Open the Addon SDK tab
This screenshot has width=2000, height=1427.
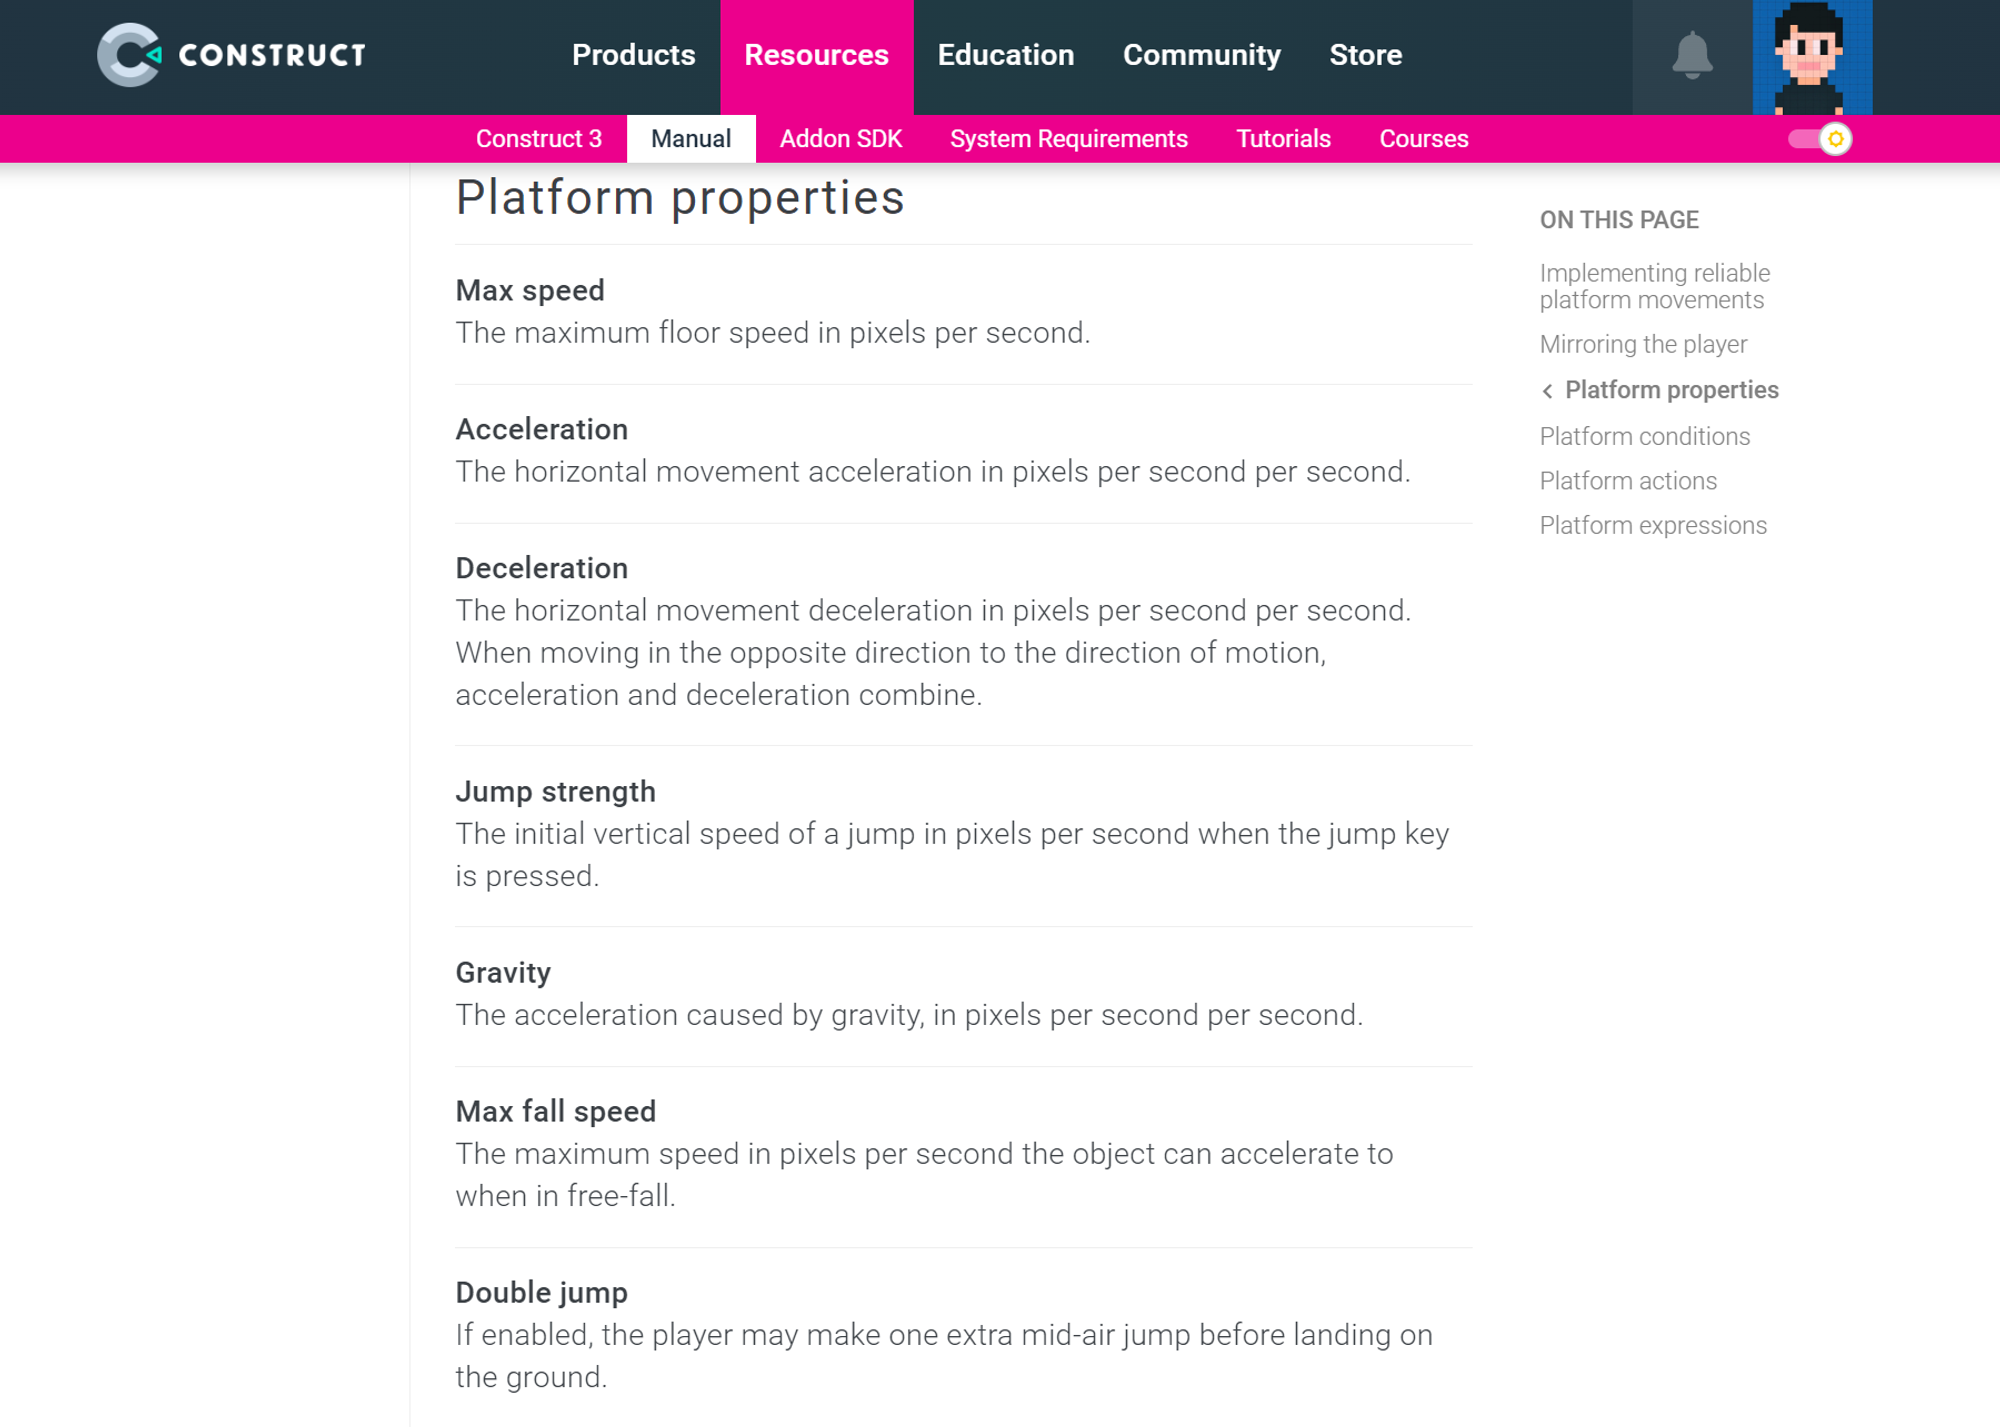(x=840, y=139)
